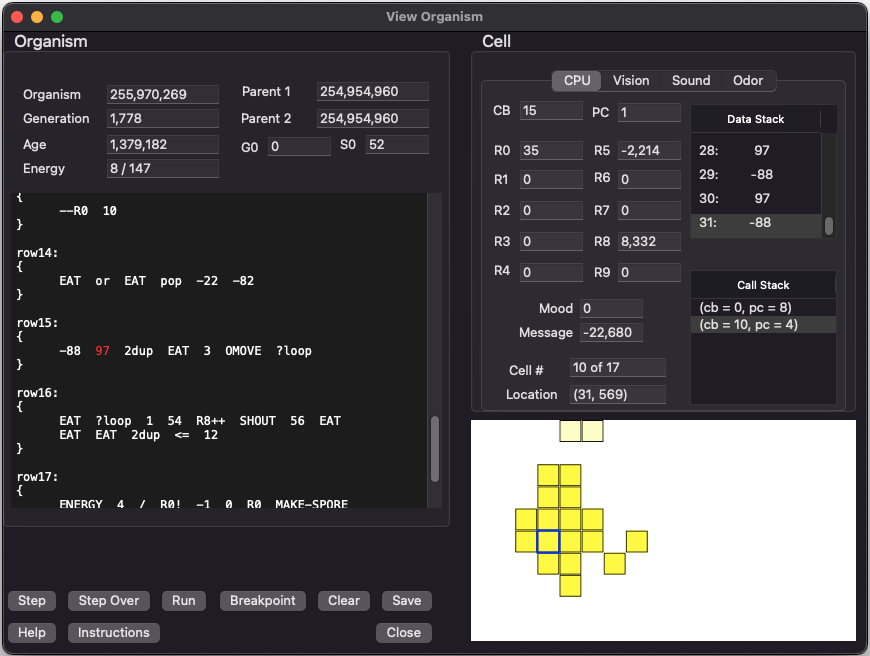Click the R2 register field
Viewport: 870px width, 656px height.
(552, 210)
